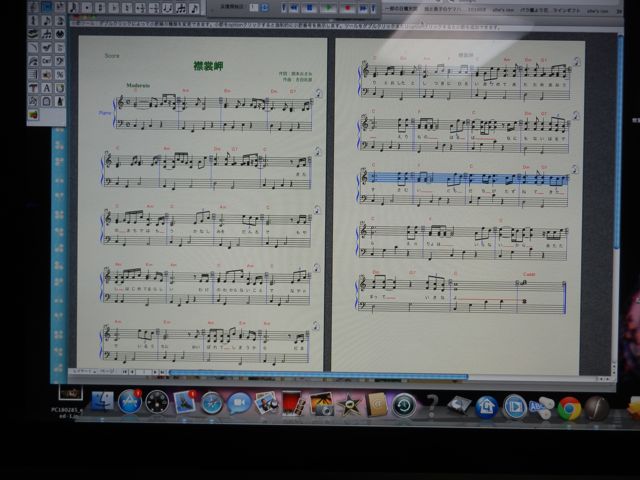
Task: Go to the first page using the bottom navigation arrow
Action: (x=124, y=372)
